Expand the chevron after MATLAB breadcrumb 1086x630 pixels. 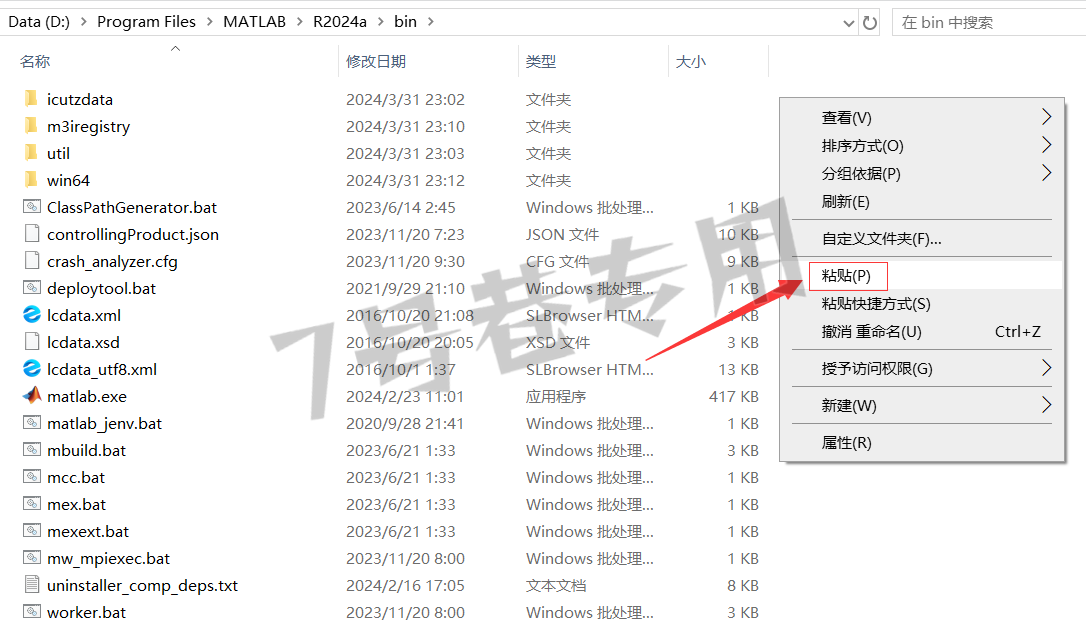point(300,22)
